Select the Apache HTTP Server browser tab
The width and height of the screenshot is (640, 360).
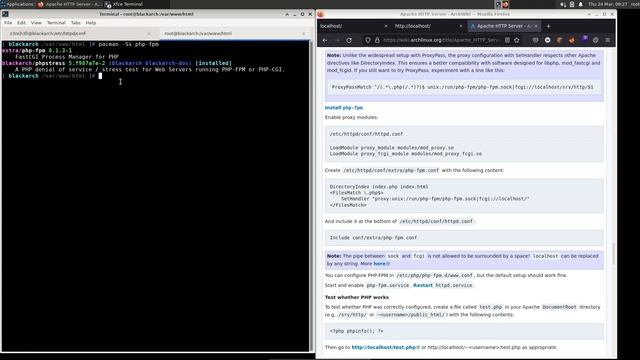504,26
